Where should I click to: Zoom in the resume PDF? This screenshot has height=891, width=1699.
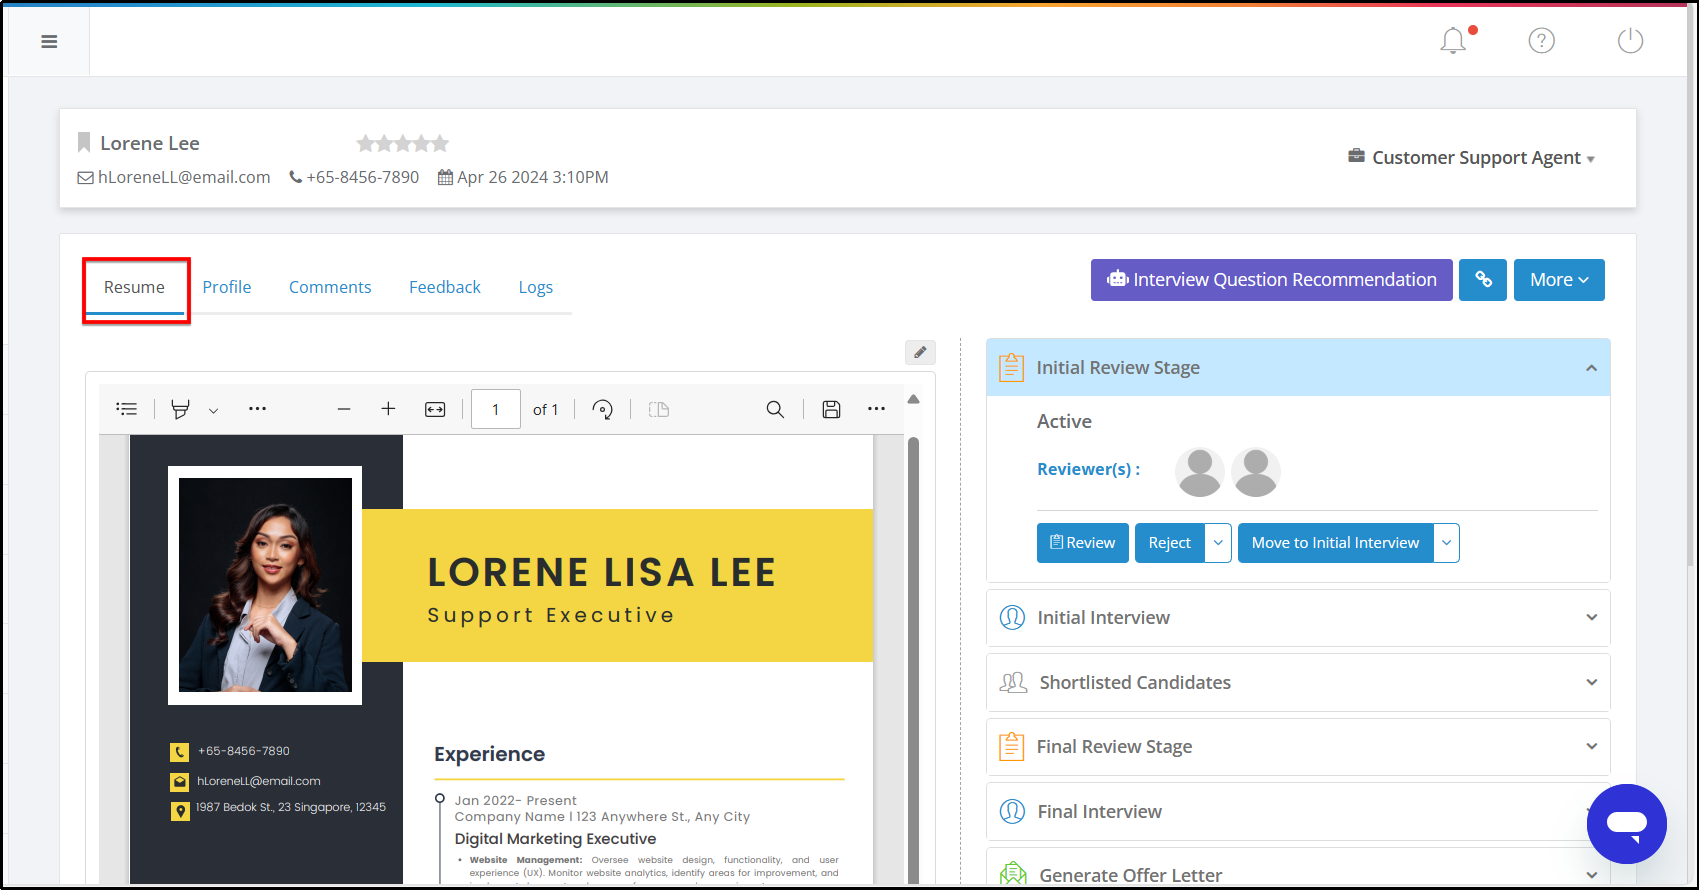(388, 409)
